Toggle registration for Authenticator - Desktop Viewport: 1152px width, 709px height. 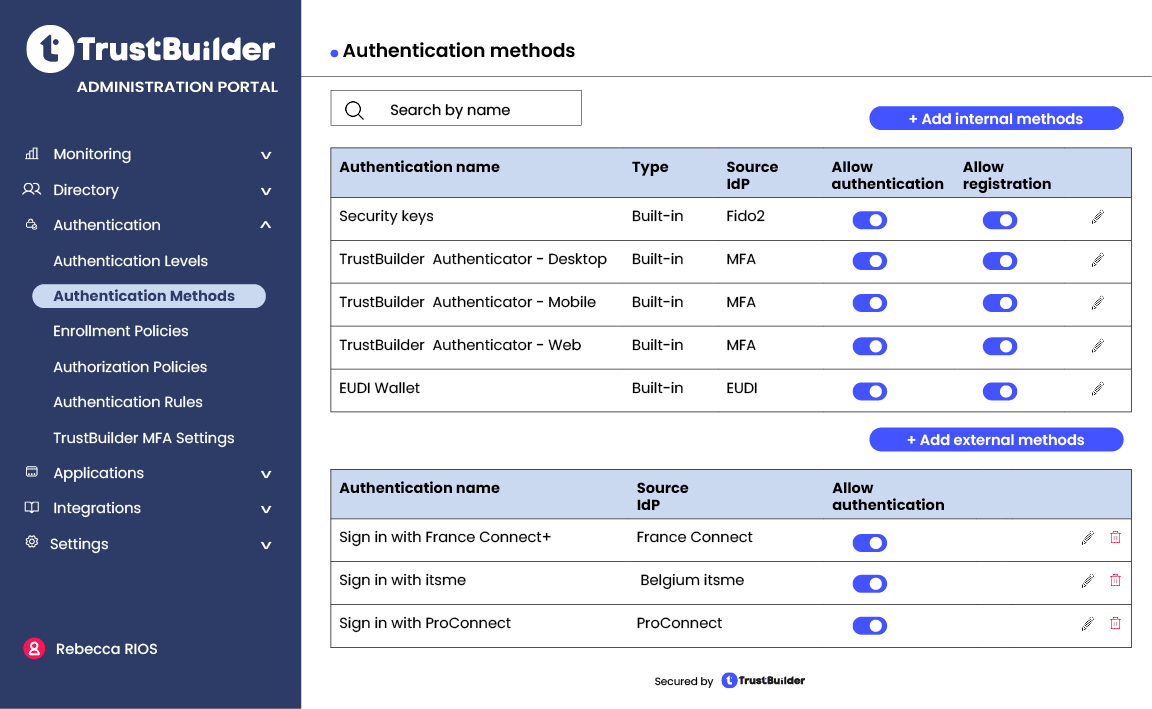[1000, 261]
